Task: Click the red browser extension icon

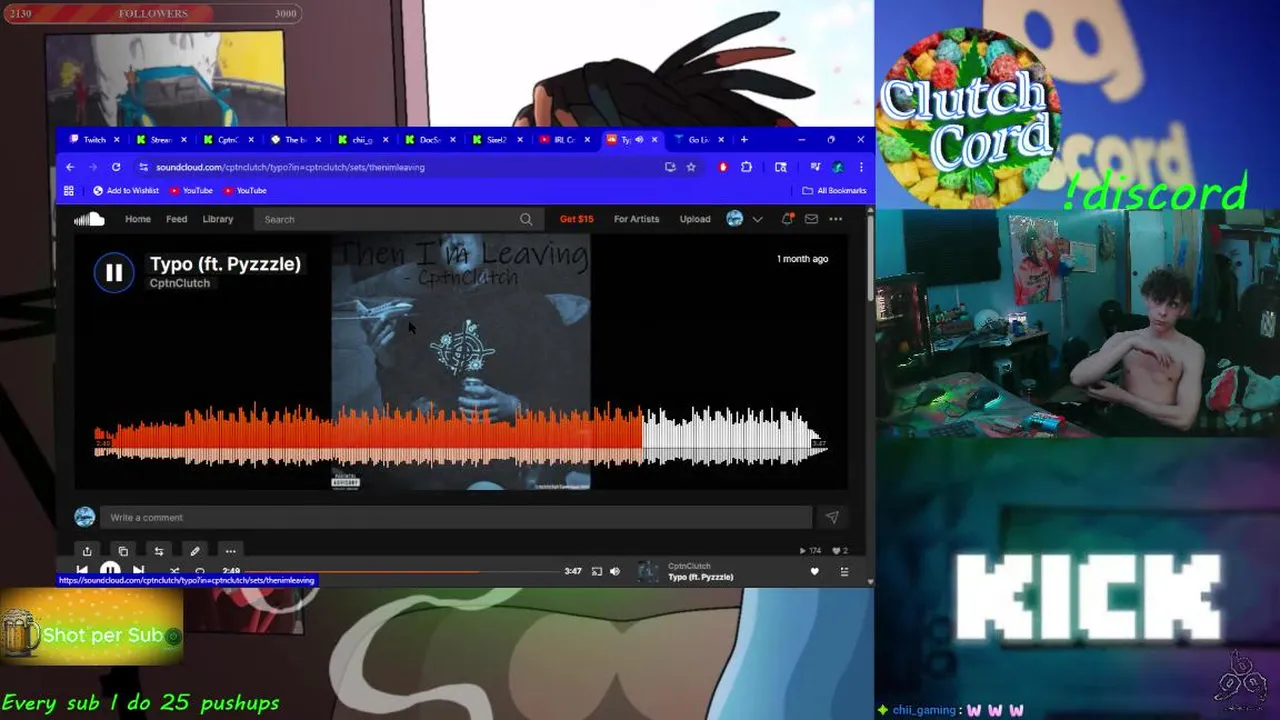Action: click(723, 167)
